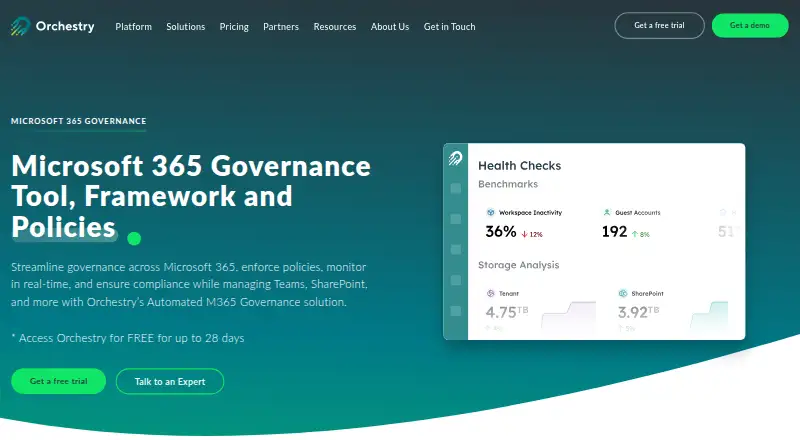This screenshot has width=800, height=440.
Task: Click the red down arrow beside 12%
Action: coord(524,234)
